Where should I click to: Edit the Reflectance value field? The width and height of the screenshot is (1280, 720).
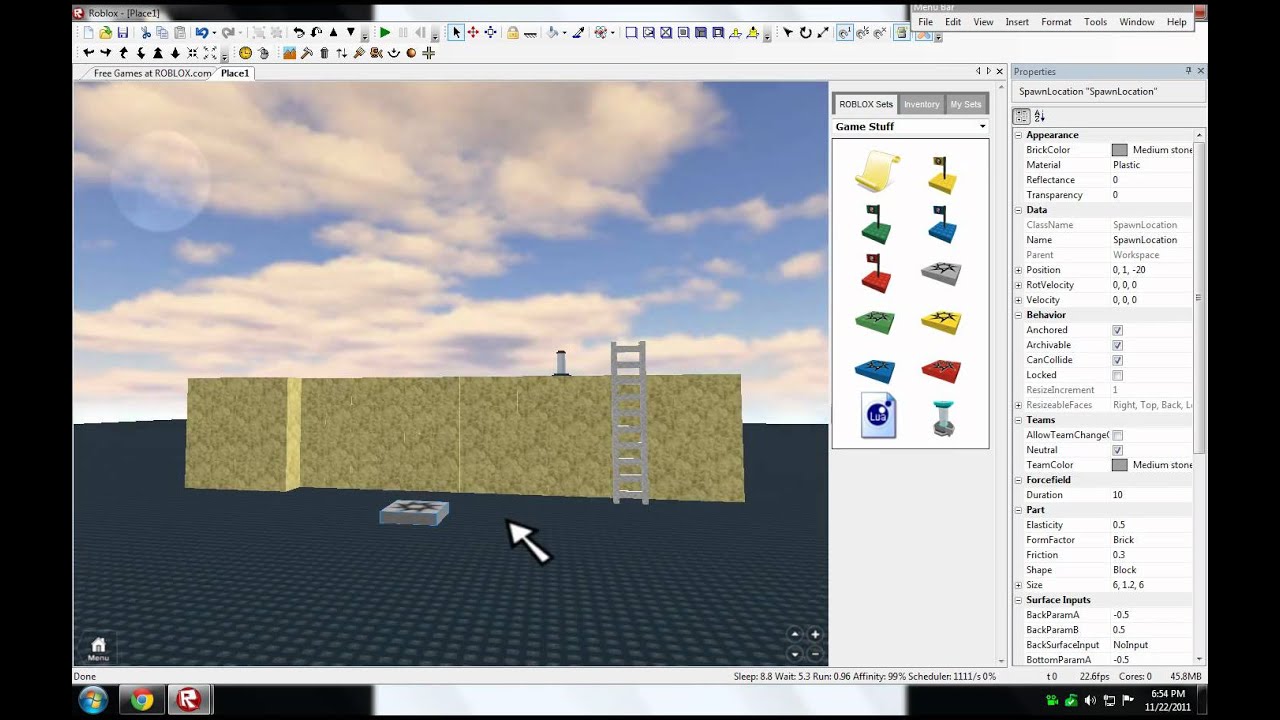pos(1152,180)
